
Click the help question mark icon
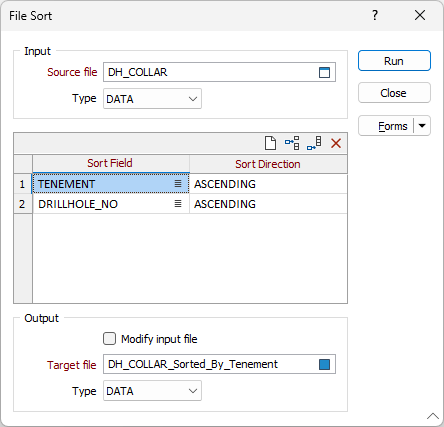[375, 15]
